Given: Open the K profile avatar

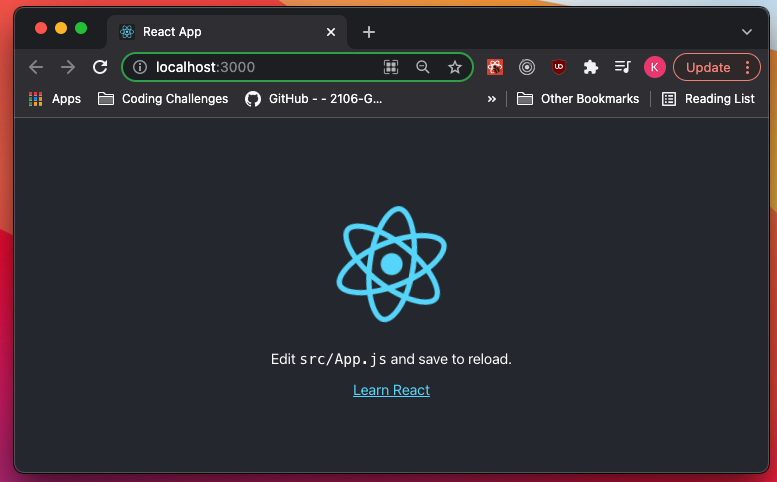Looking at the screenshot, I should [655, 67].
